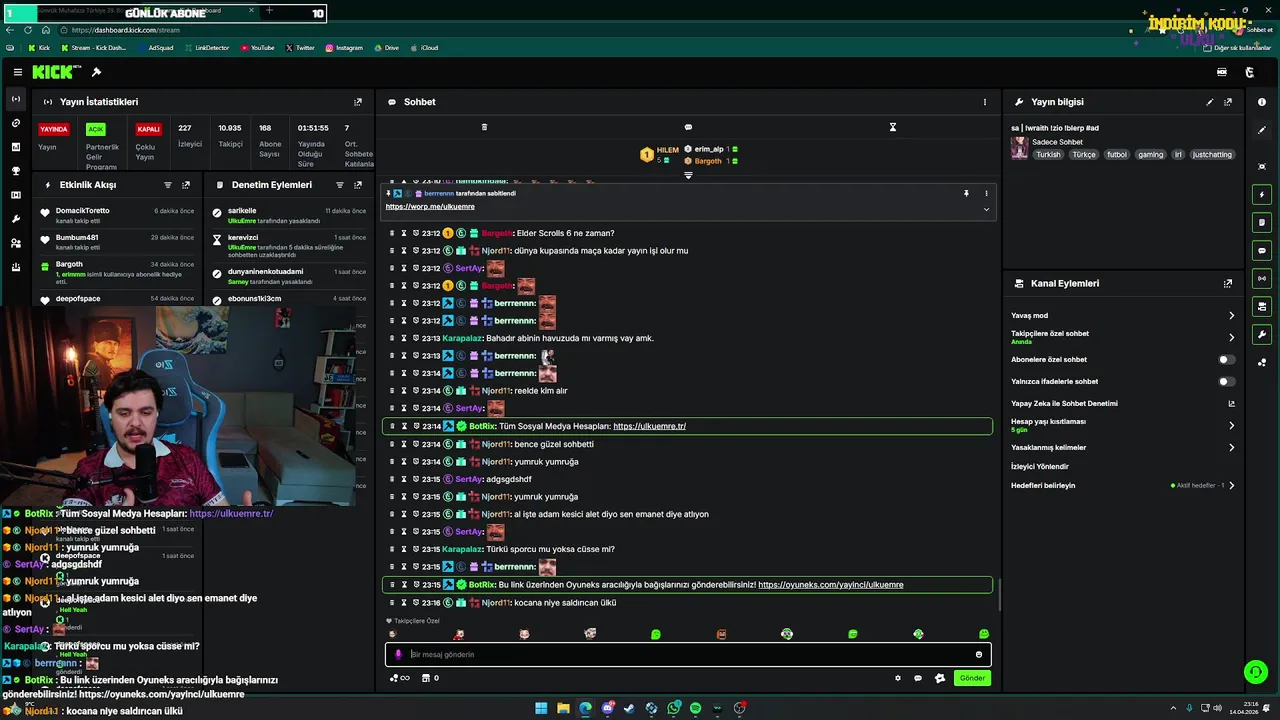
Task: Open the Stream section in left sidebar
Action: point(15,99)
